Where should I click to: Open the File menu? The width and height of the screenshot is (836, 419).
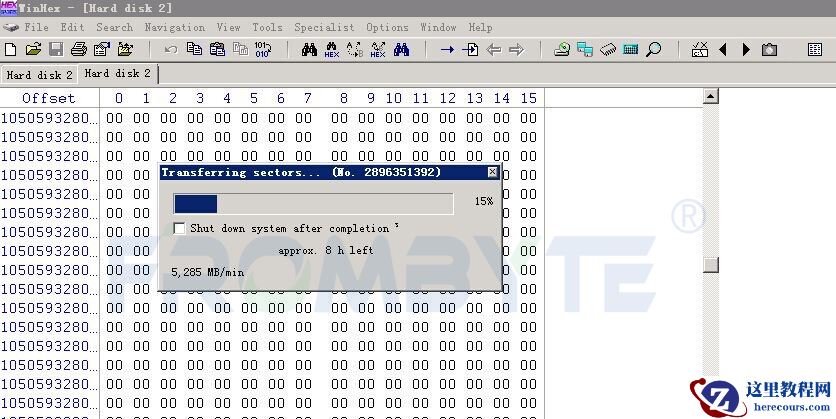(36, 27)
